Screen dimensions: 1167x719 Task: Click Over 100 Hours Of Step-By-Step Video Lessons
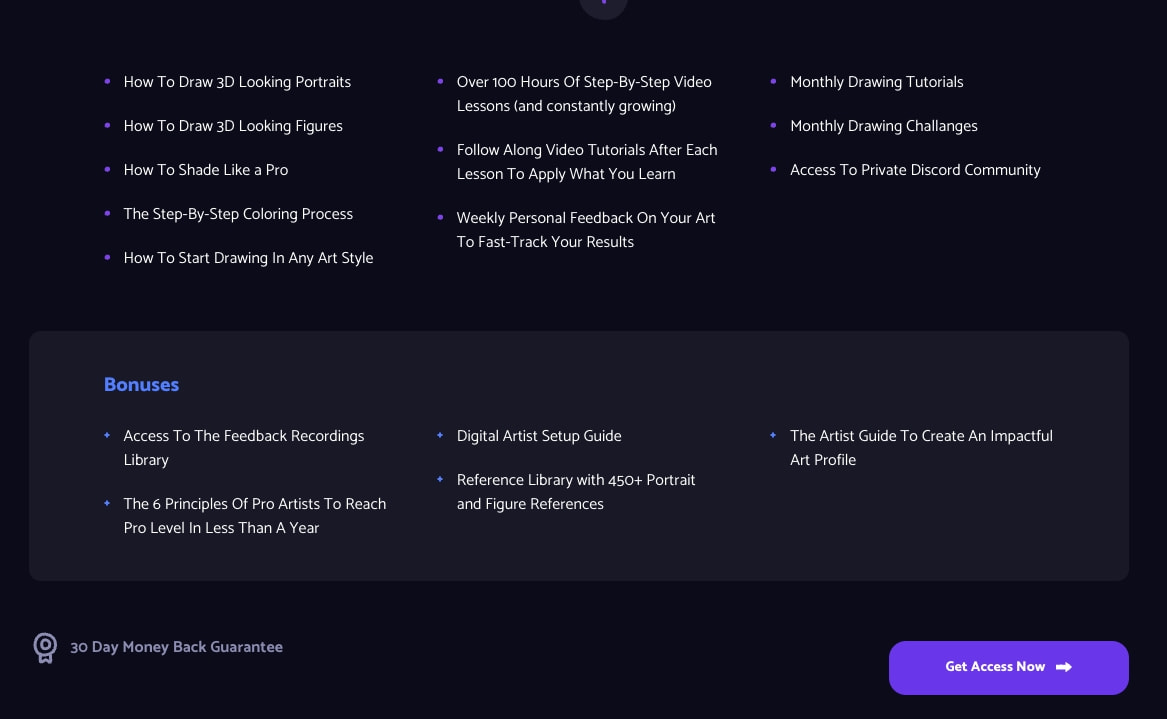(584, 94)
